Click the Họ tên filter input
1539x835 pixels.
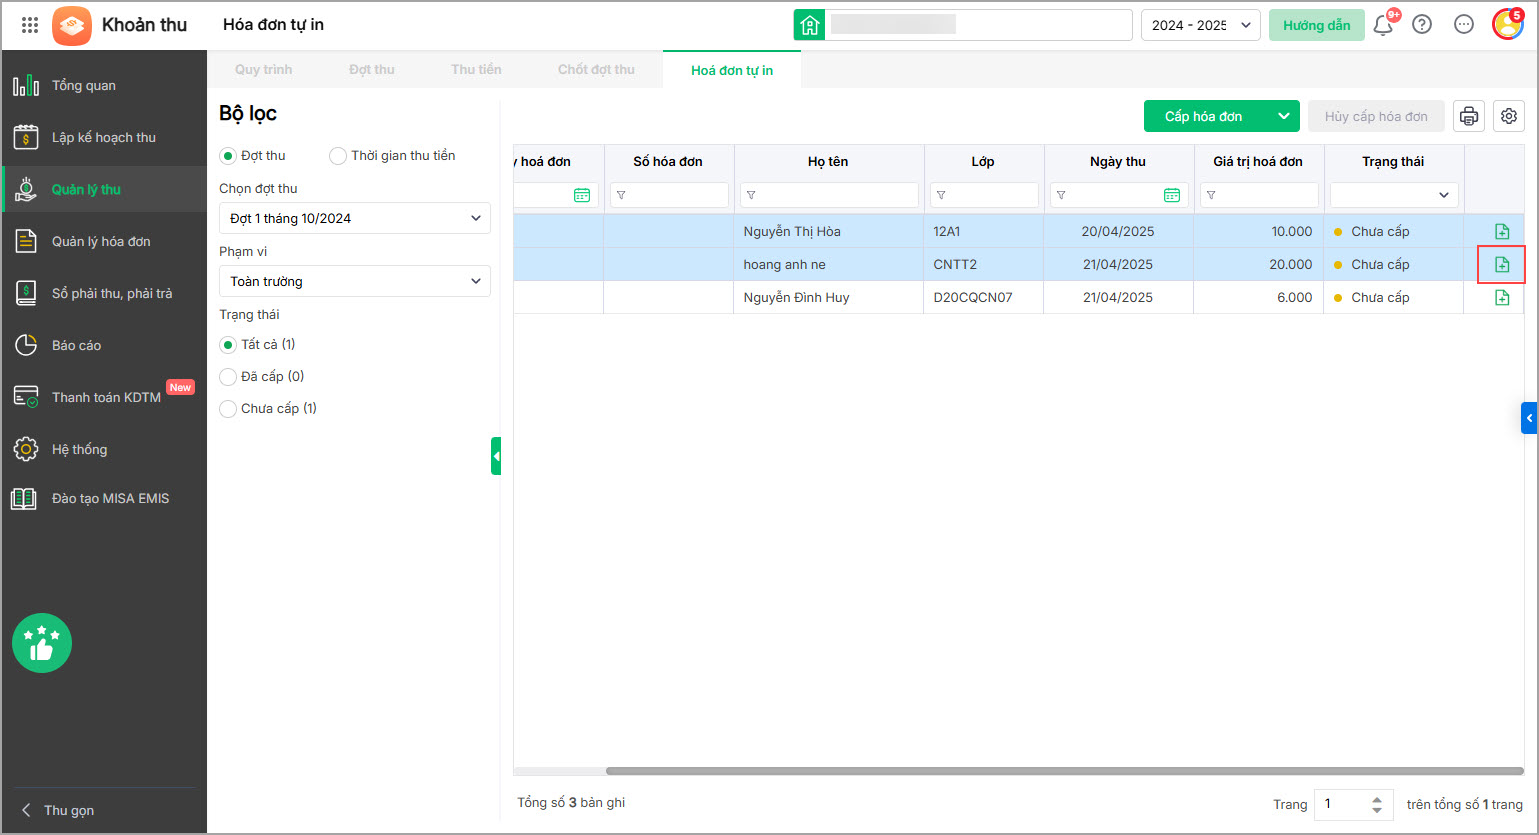(x=829, y=195)
